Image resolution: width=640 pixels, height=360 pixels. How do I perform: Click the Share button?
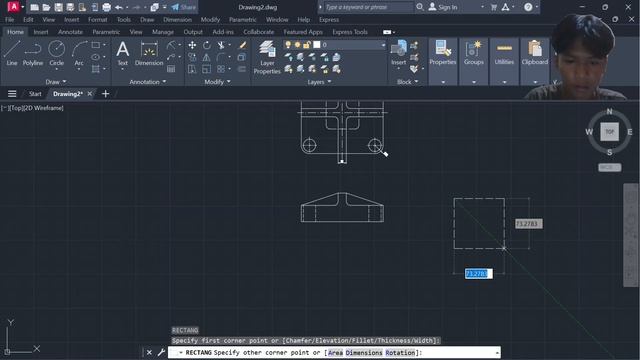click(x=184, y=7)
